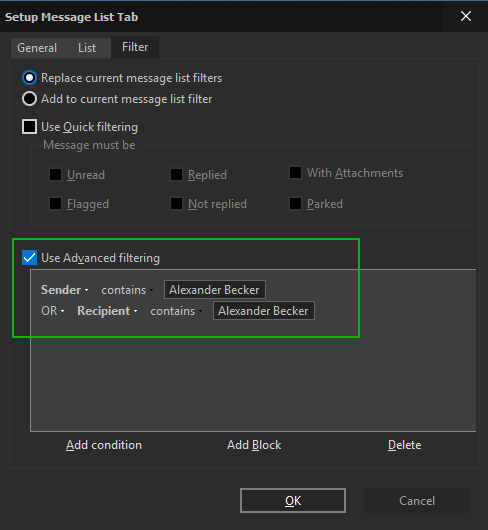The width and height of the screenshot is (488, 530).
Task: Expand the OR operator dropdown
Action: (x=53, y=311)
